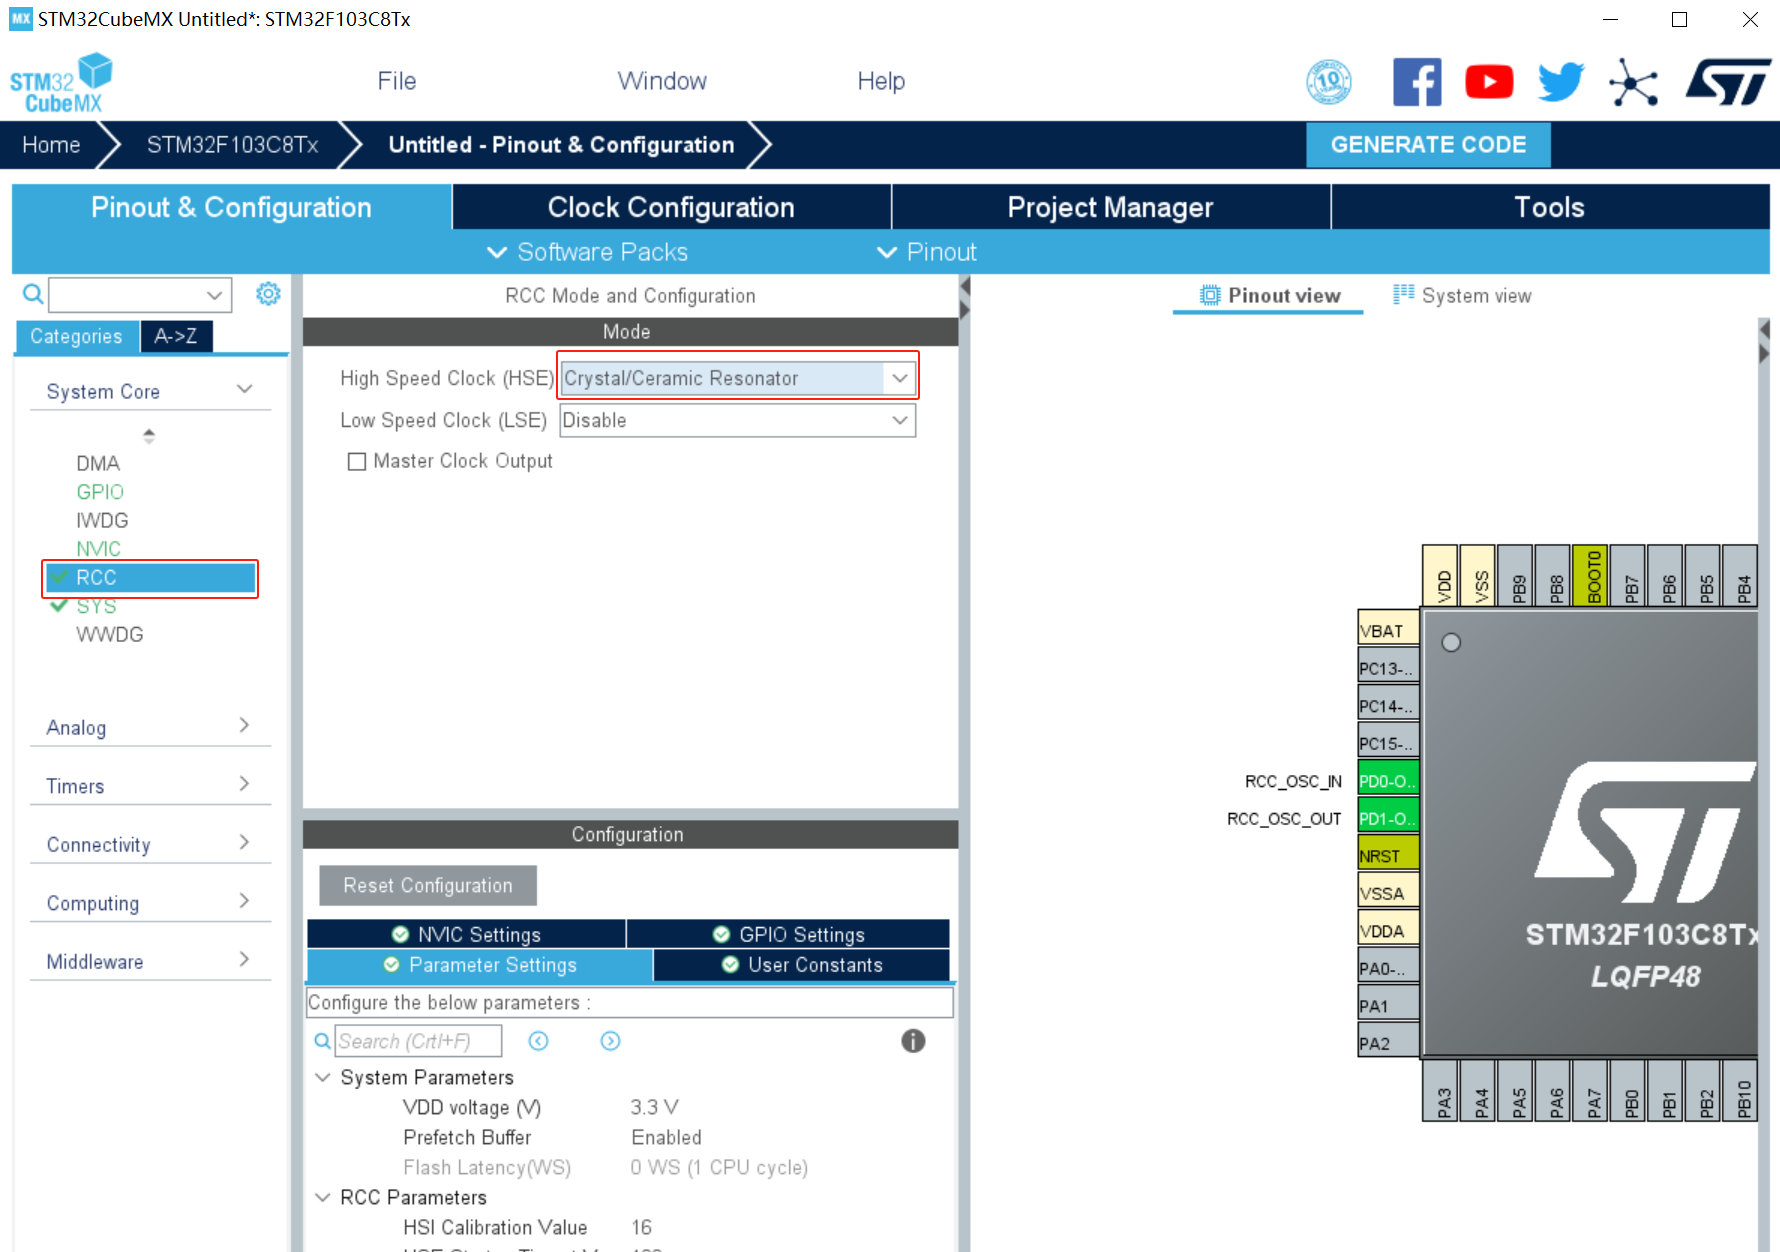The width and height of the screenshot is (1780, 1252).
Task: Click the Pinout view chip icon
Action: point(1210,295)
